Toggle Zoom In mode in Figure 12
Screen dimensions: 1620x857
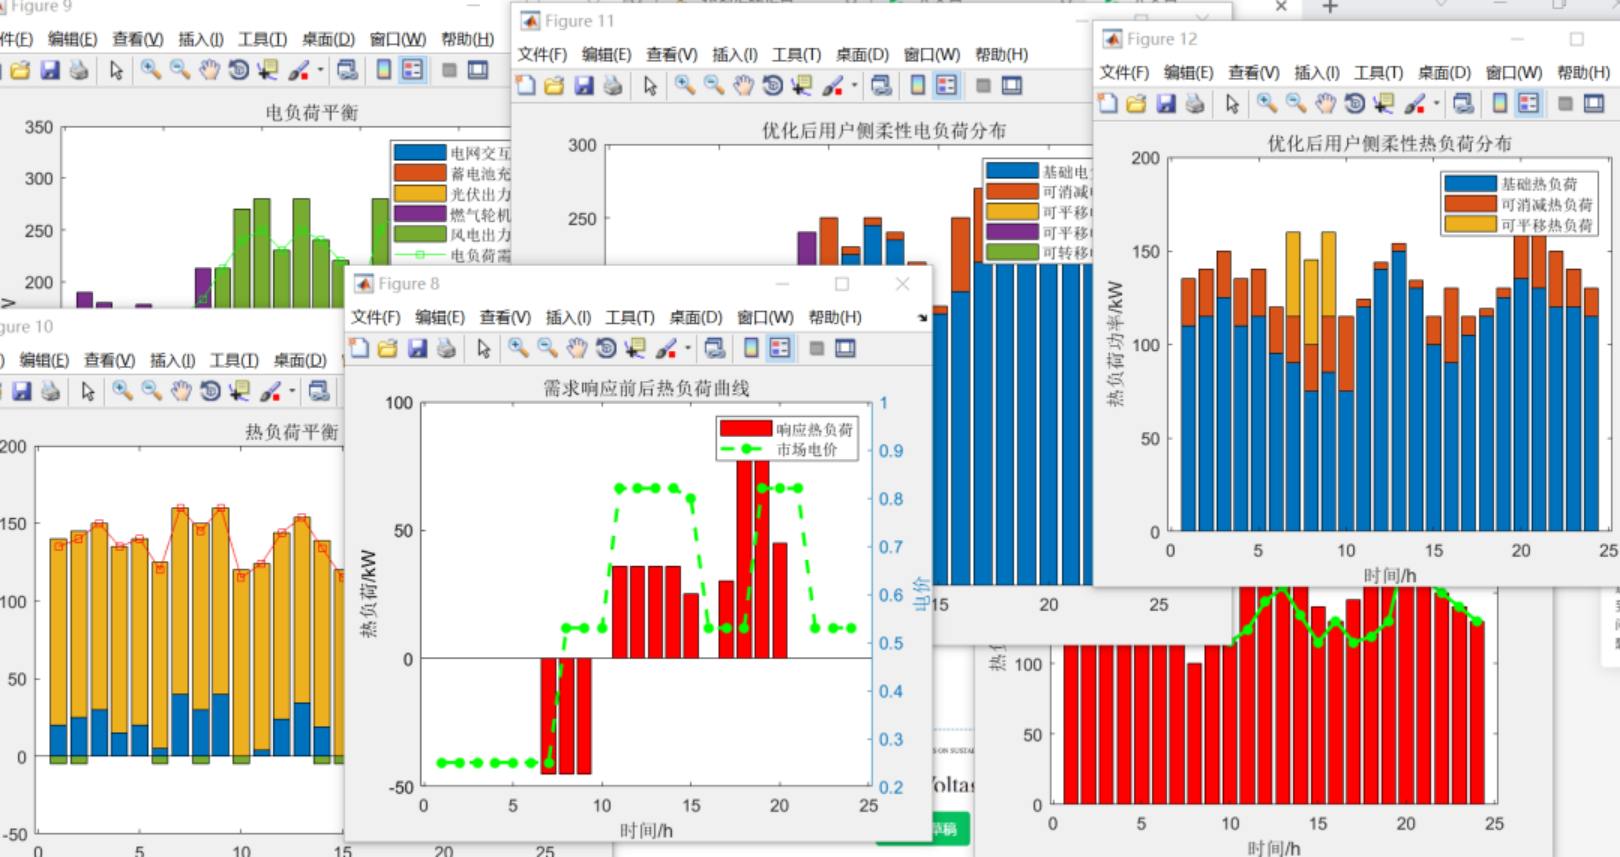click(1266, 103)
